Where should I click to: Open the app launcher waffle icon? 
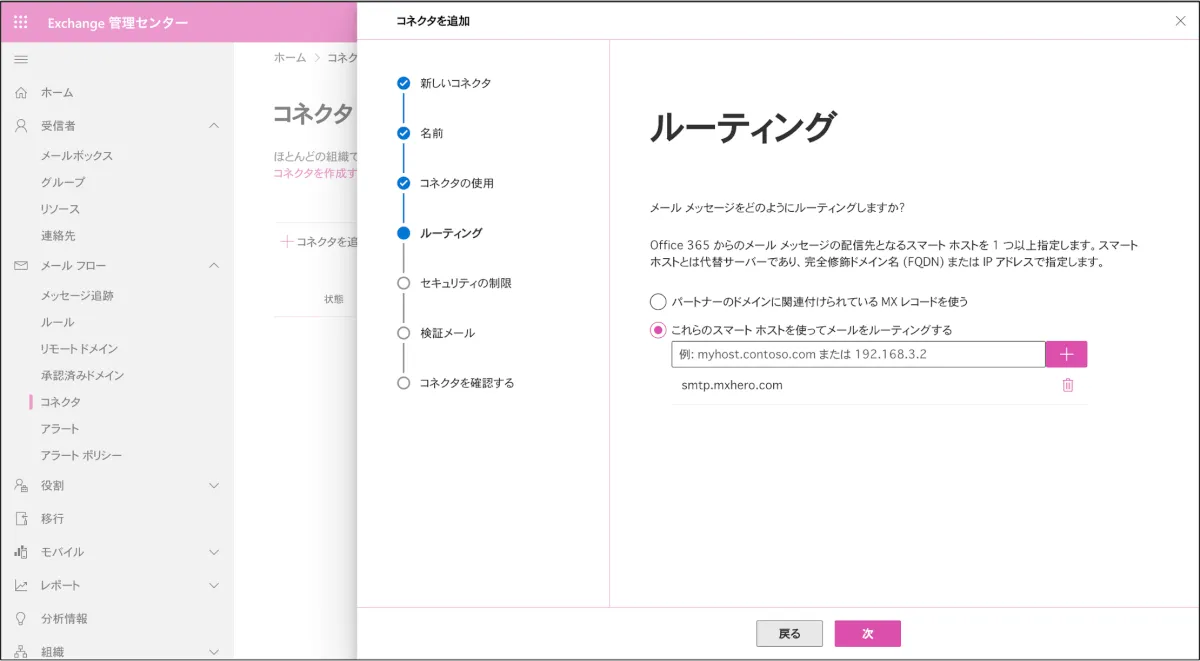click(21, 23)
